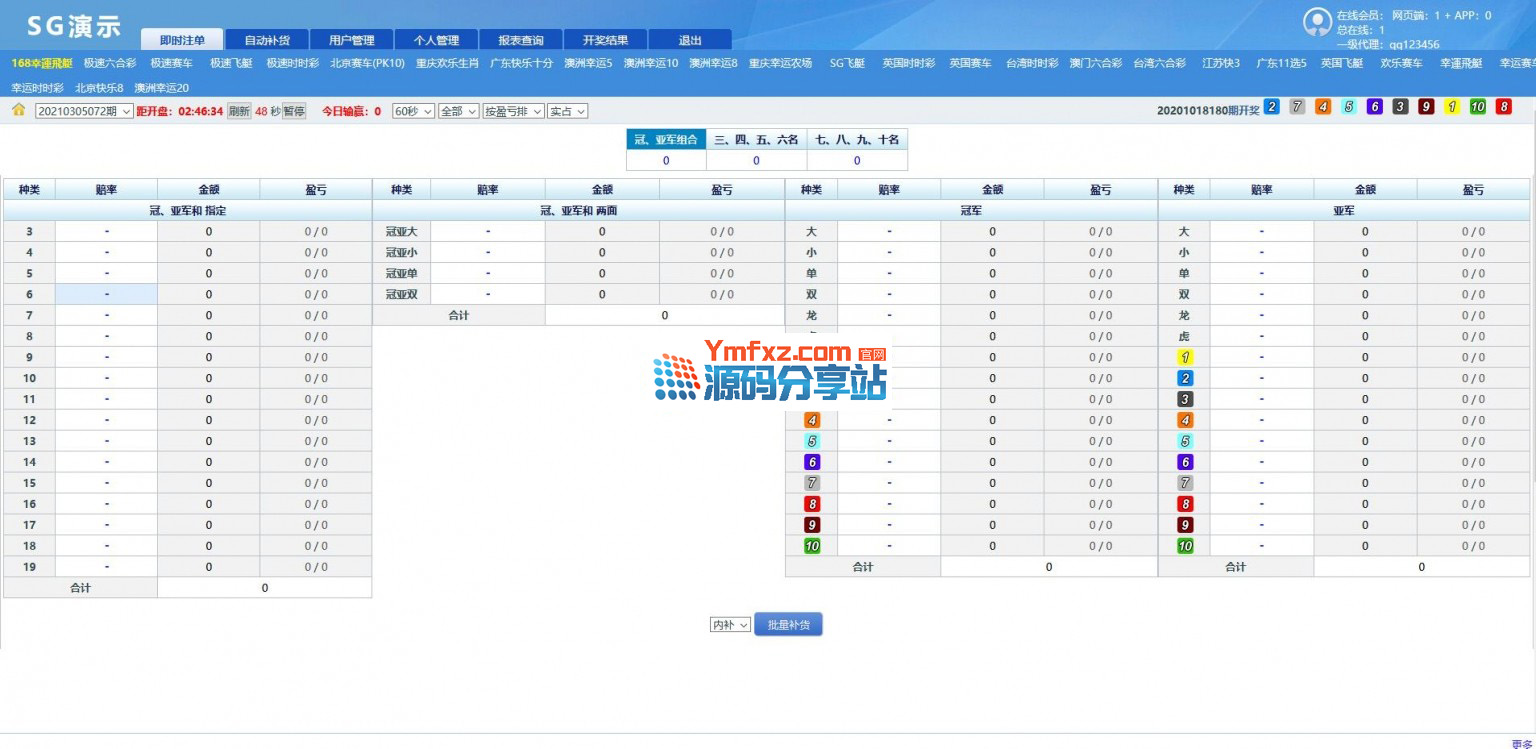
Task: Select orange ball 4 in 冠军 column
Action: 811,420
